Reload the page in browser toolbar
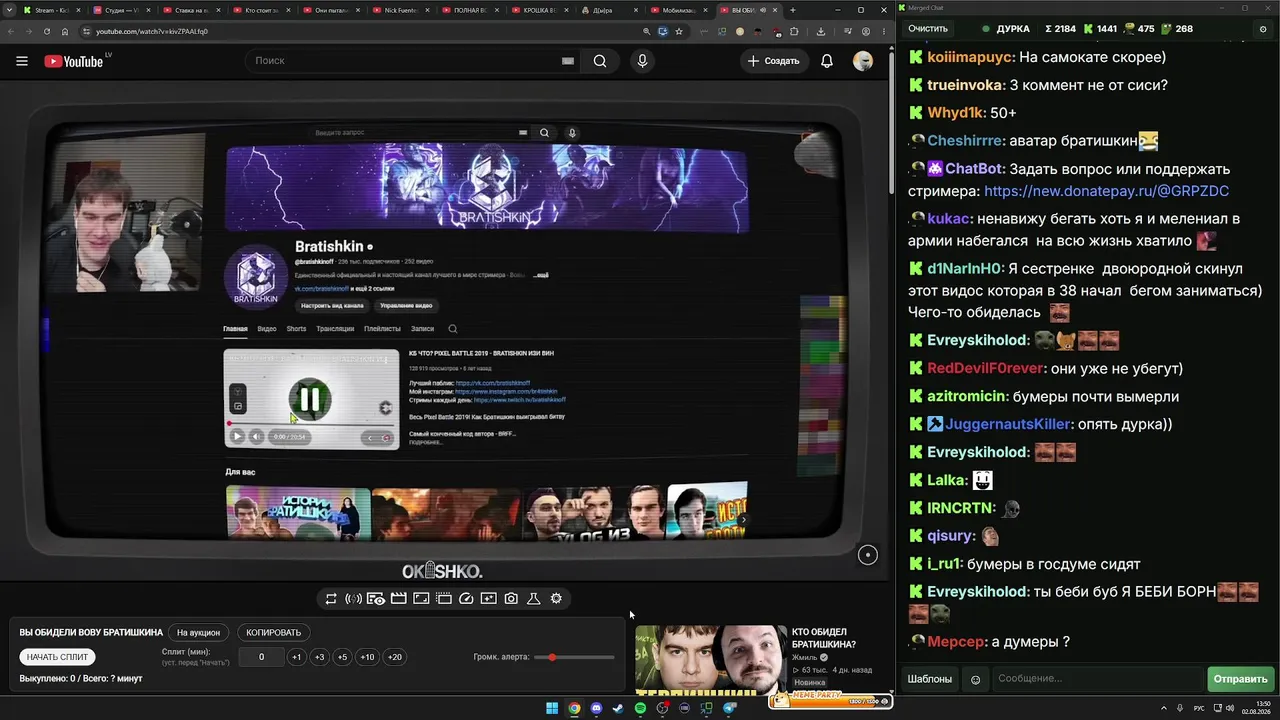 [x=46, y=31]
